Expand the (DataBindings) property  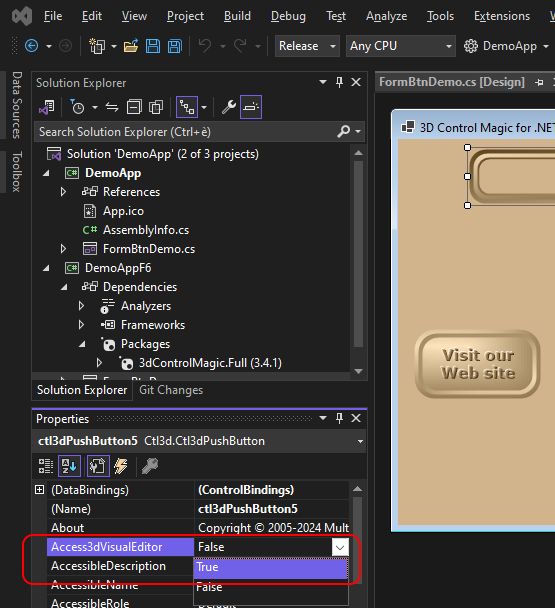[40, 490]
